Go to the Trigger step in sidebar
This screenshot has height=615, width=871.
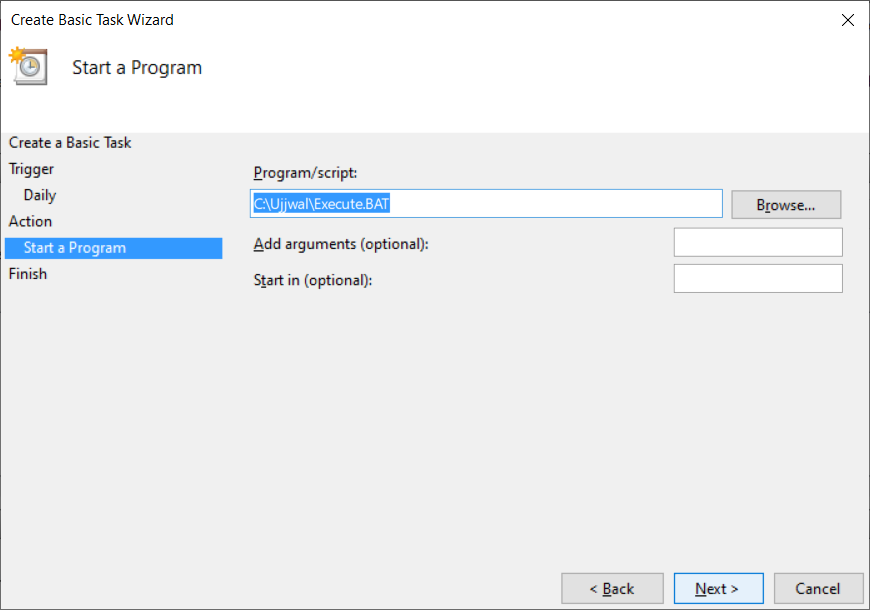click(32, 169)
